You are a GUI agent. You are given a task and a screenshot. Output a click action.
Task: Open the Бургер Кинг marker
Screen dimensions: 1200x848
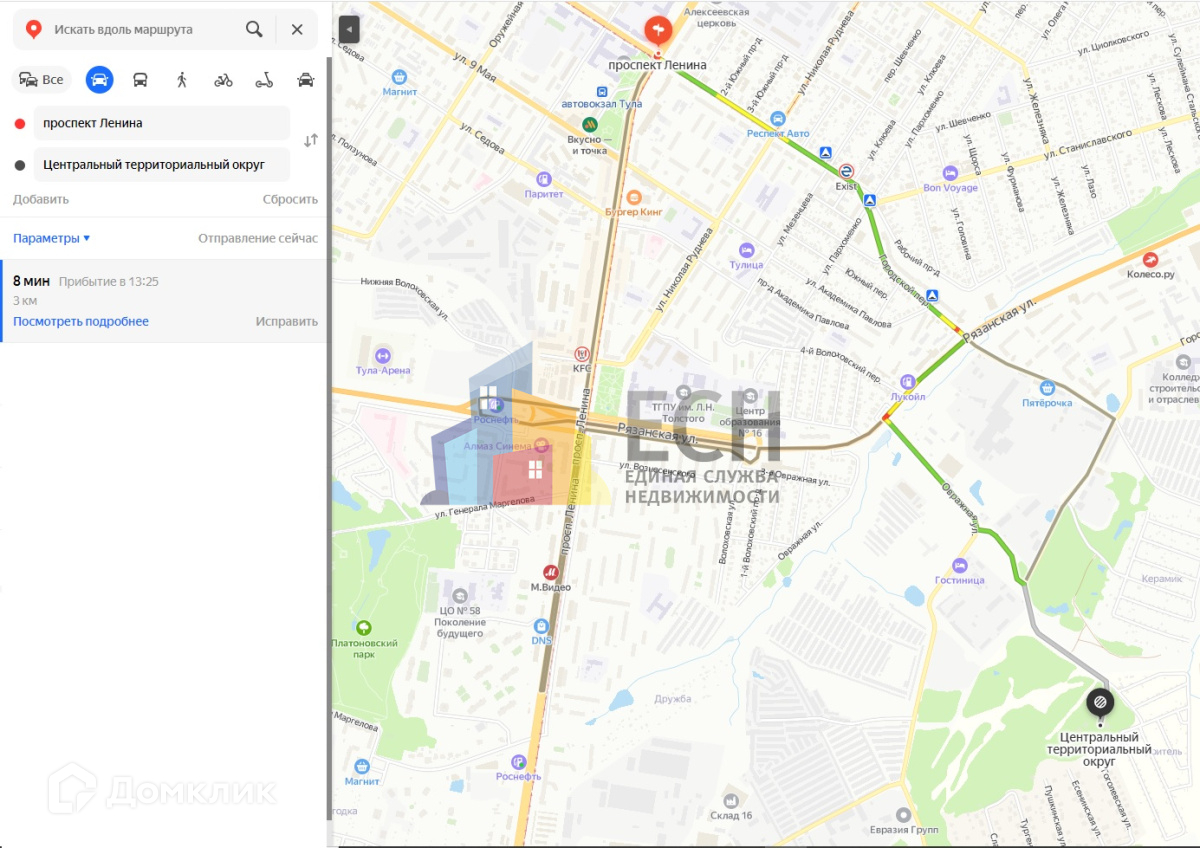pyautogui.click(x=634, y=197)
